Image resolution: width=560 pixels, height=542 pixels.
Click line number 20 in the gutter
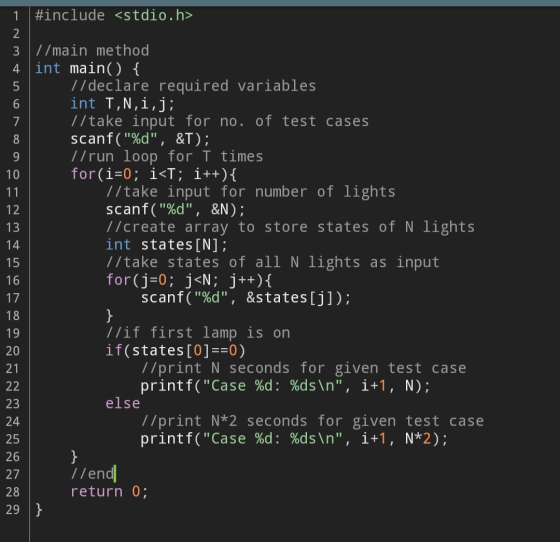coord(13,351)
